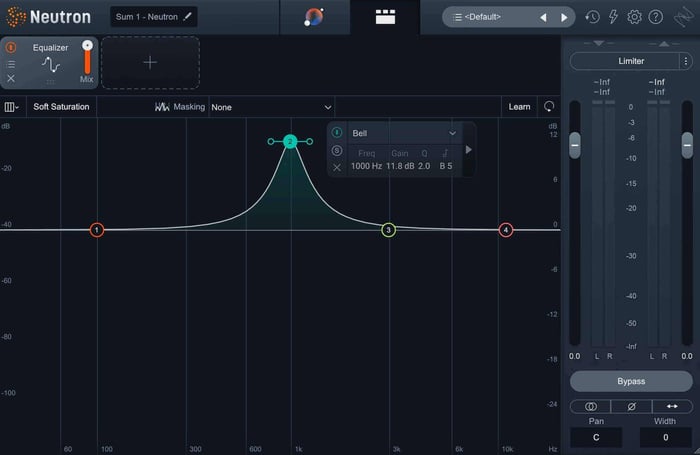Toggle zero latency lightning icon
700x455 pixels.
click(x=613, y=17)
